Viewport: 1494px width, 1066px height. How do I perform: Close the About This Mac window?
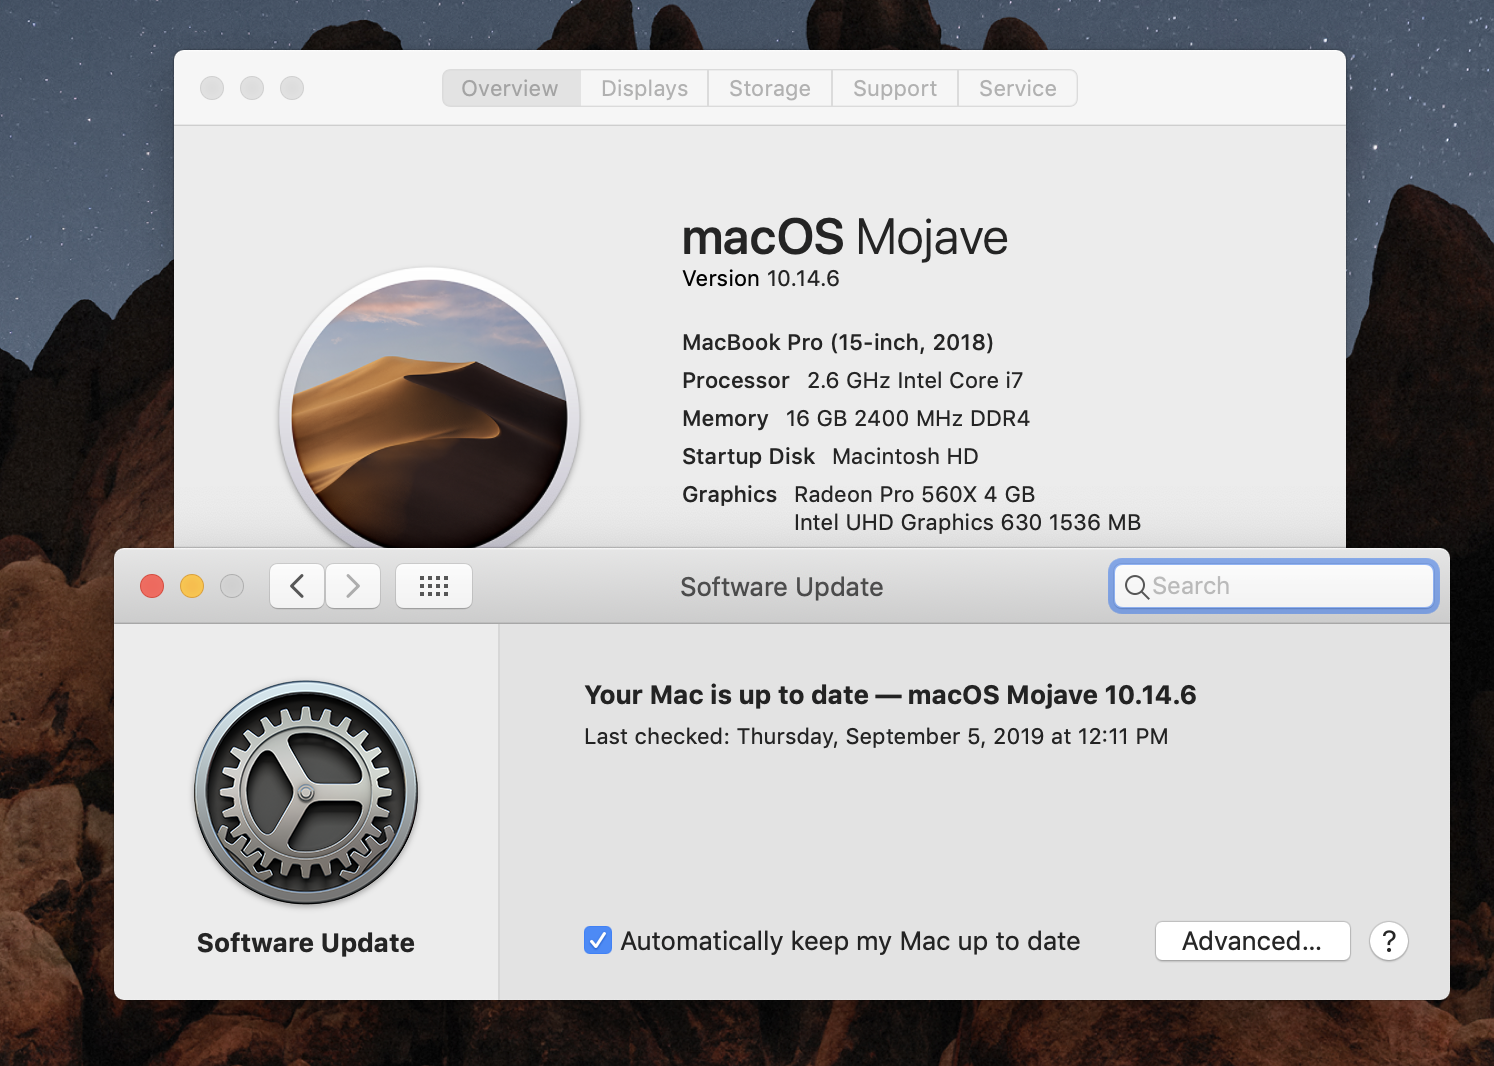pos(212,88)
